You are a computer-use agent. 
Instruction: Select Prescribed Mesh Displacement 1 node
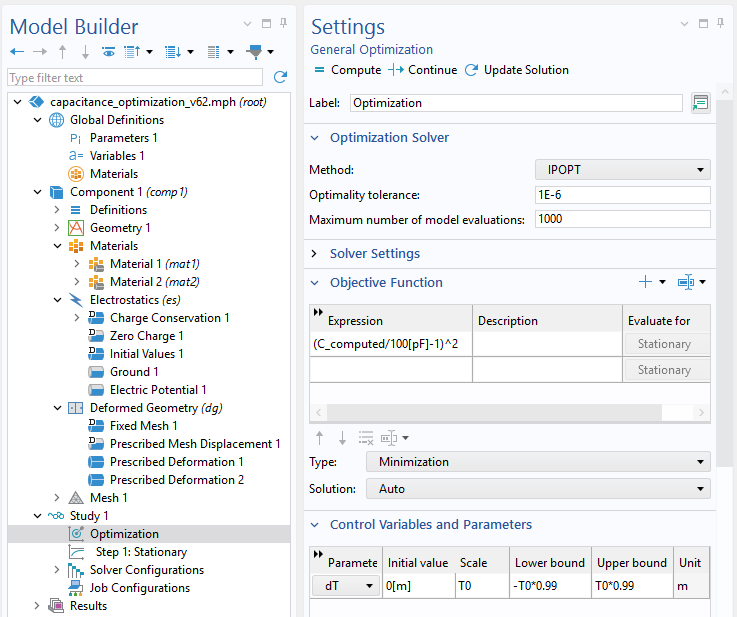point(195,444)
